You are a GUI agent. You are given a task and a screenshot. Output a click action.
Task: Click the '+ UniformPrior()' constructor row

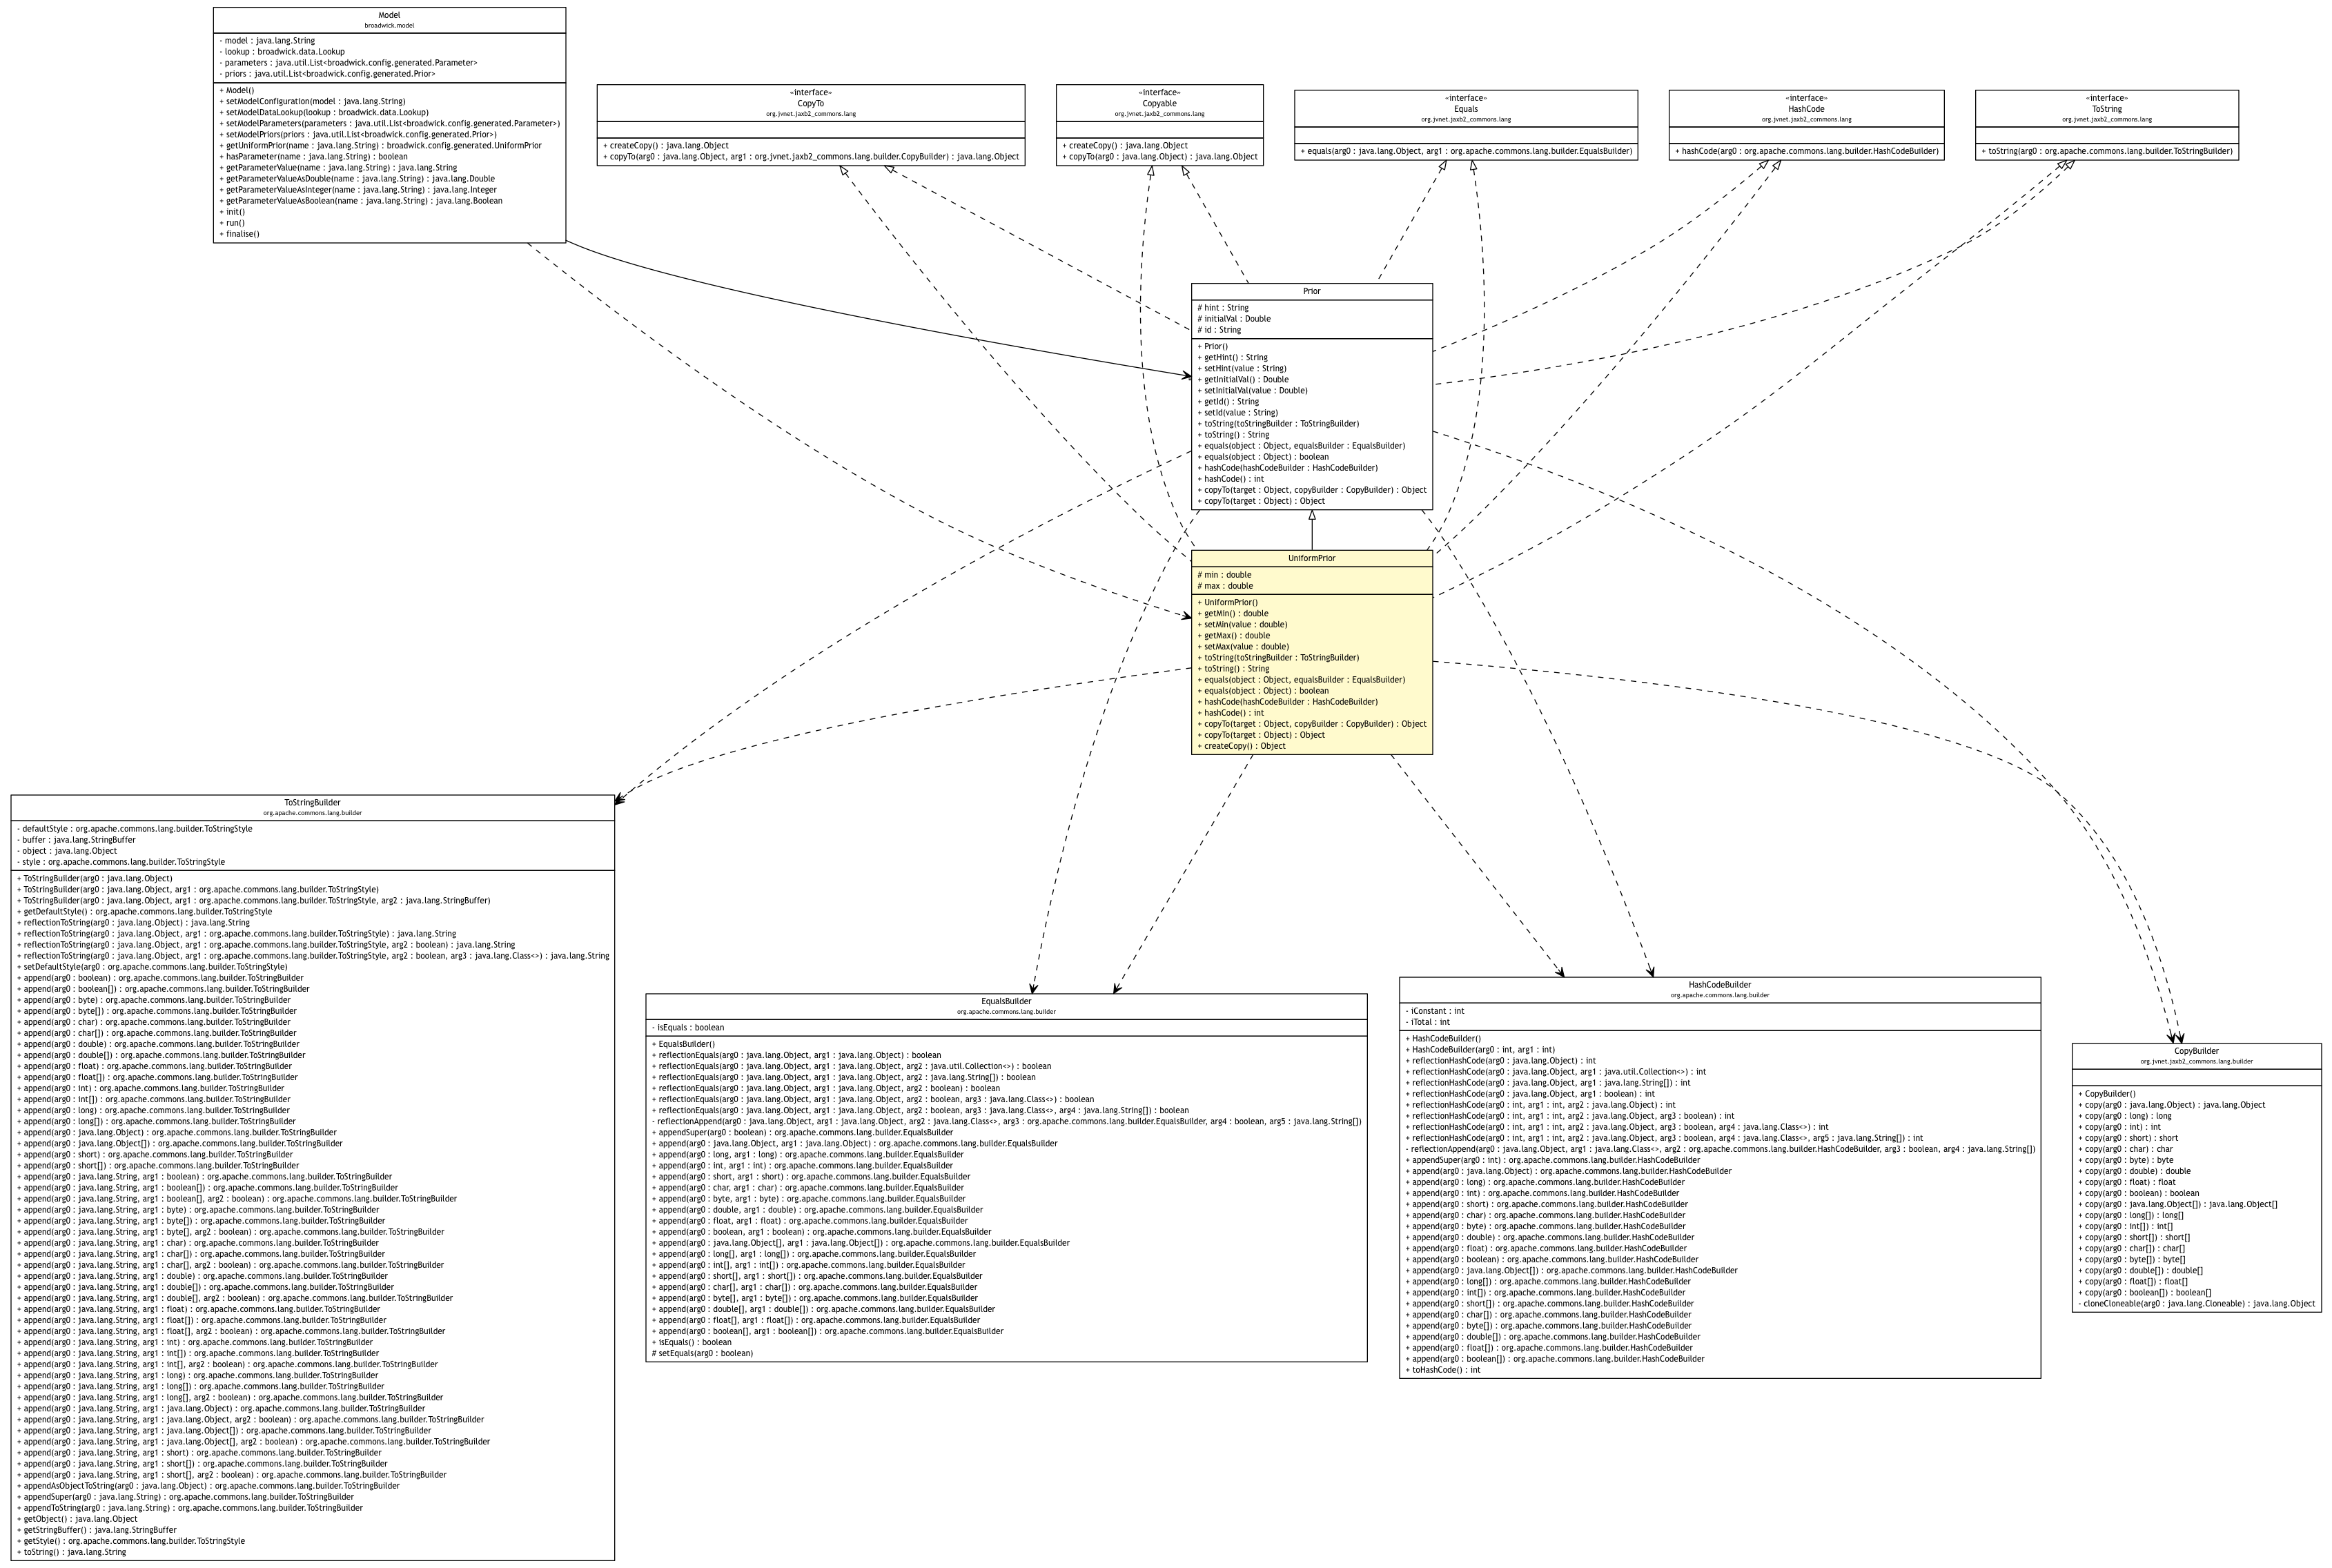click(1227, 603)
